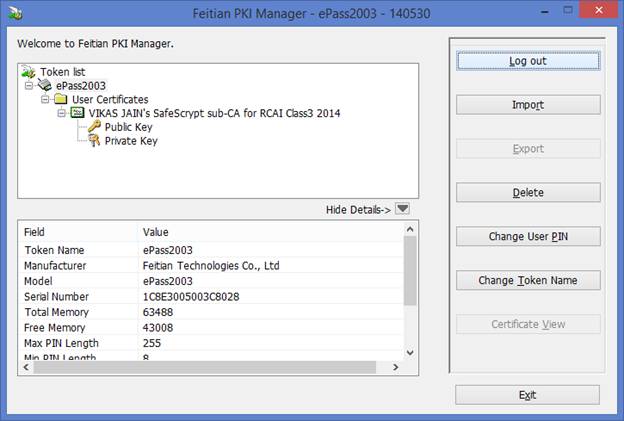Viewport: 624px width, 421px height.
Task: Select the Serial Number field row
Action: (x=211, y=297)
